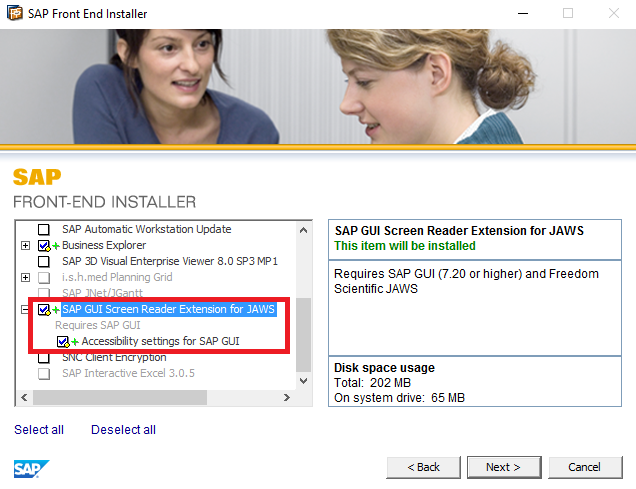Click the Select all link

tap(39, 430)
